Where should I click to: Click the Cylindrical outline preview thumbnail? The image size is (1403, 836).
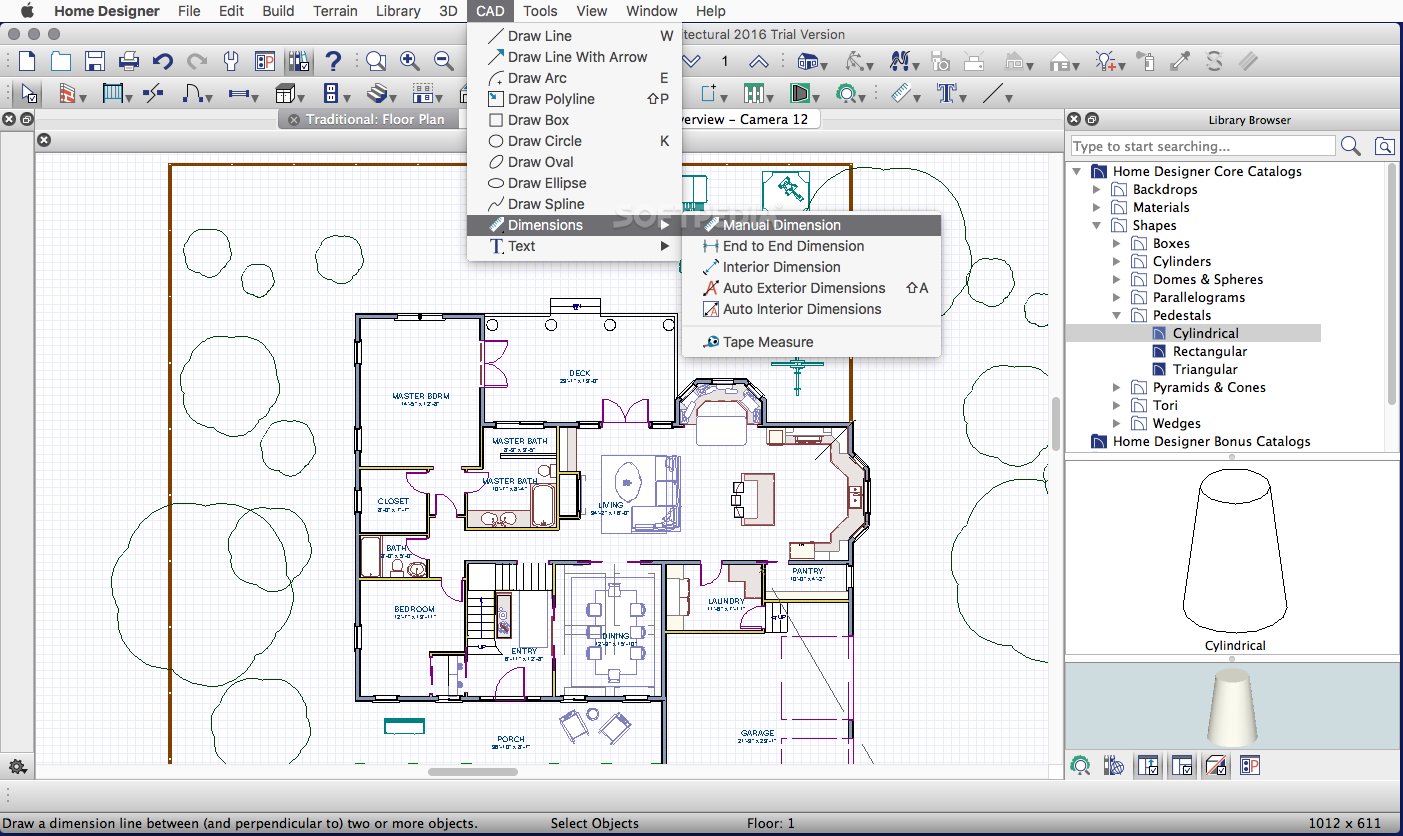(x=1234, y=552)
